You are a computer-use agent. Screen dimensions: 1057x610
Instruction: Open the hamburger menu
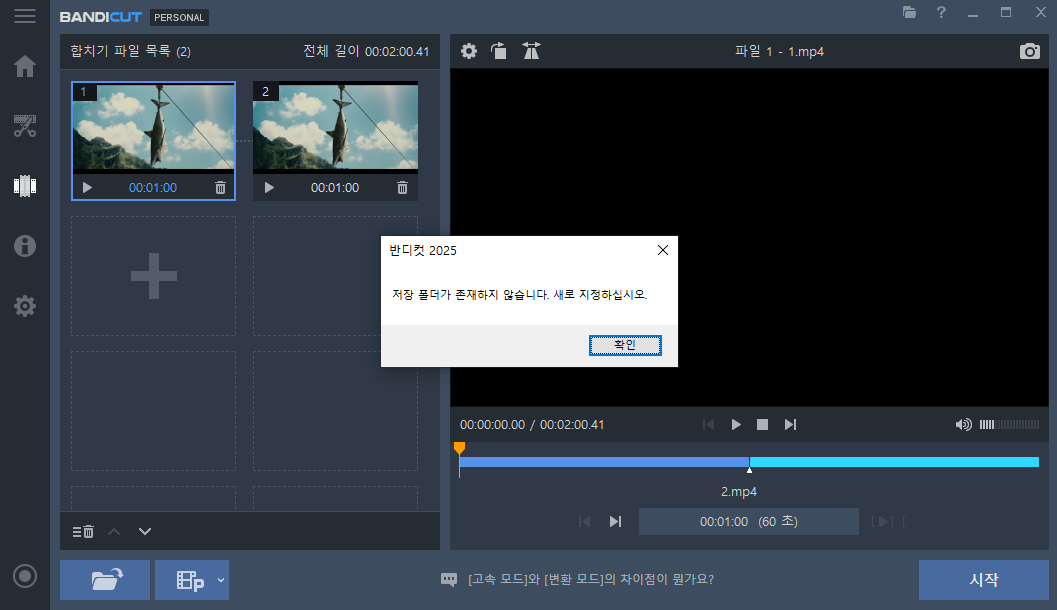point(25,16)
